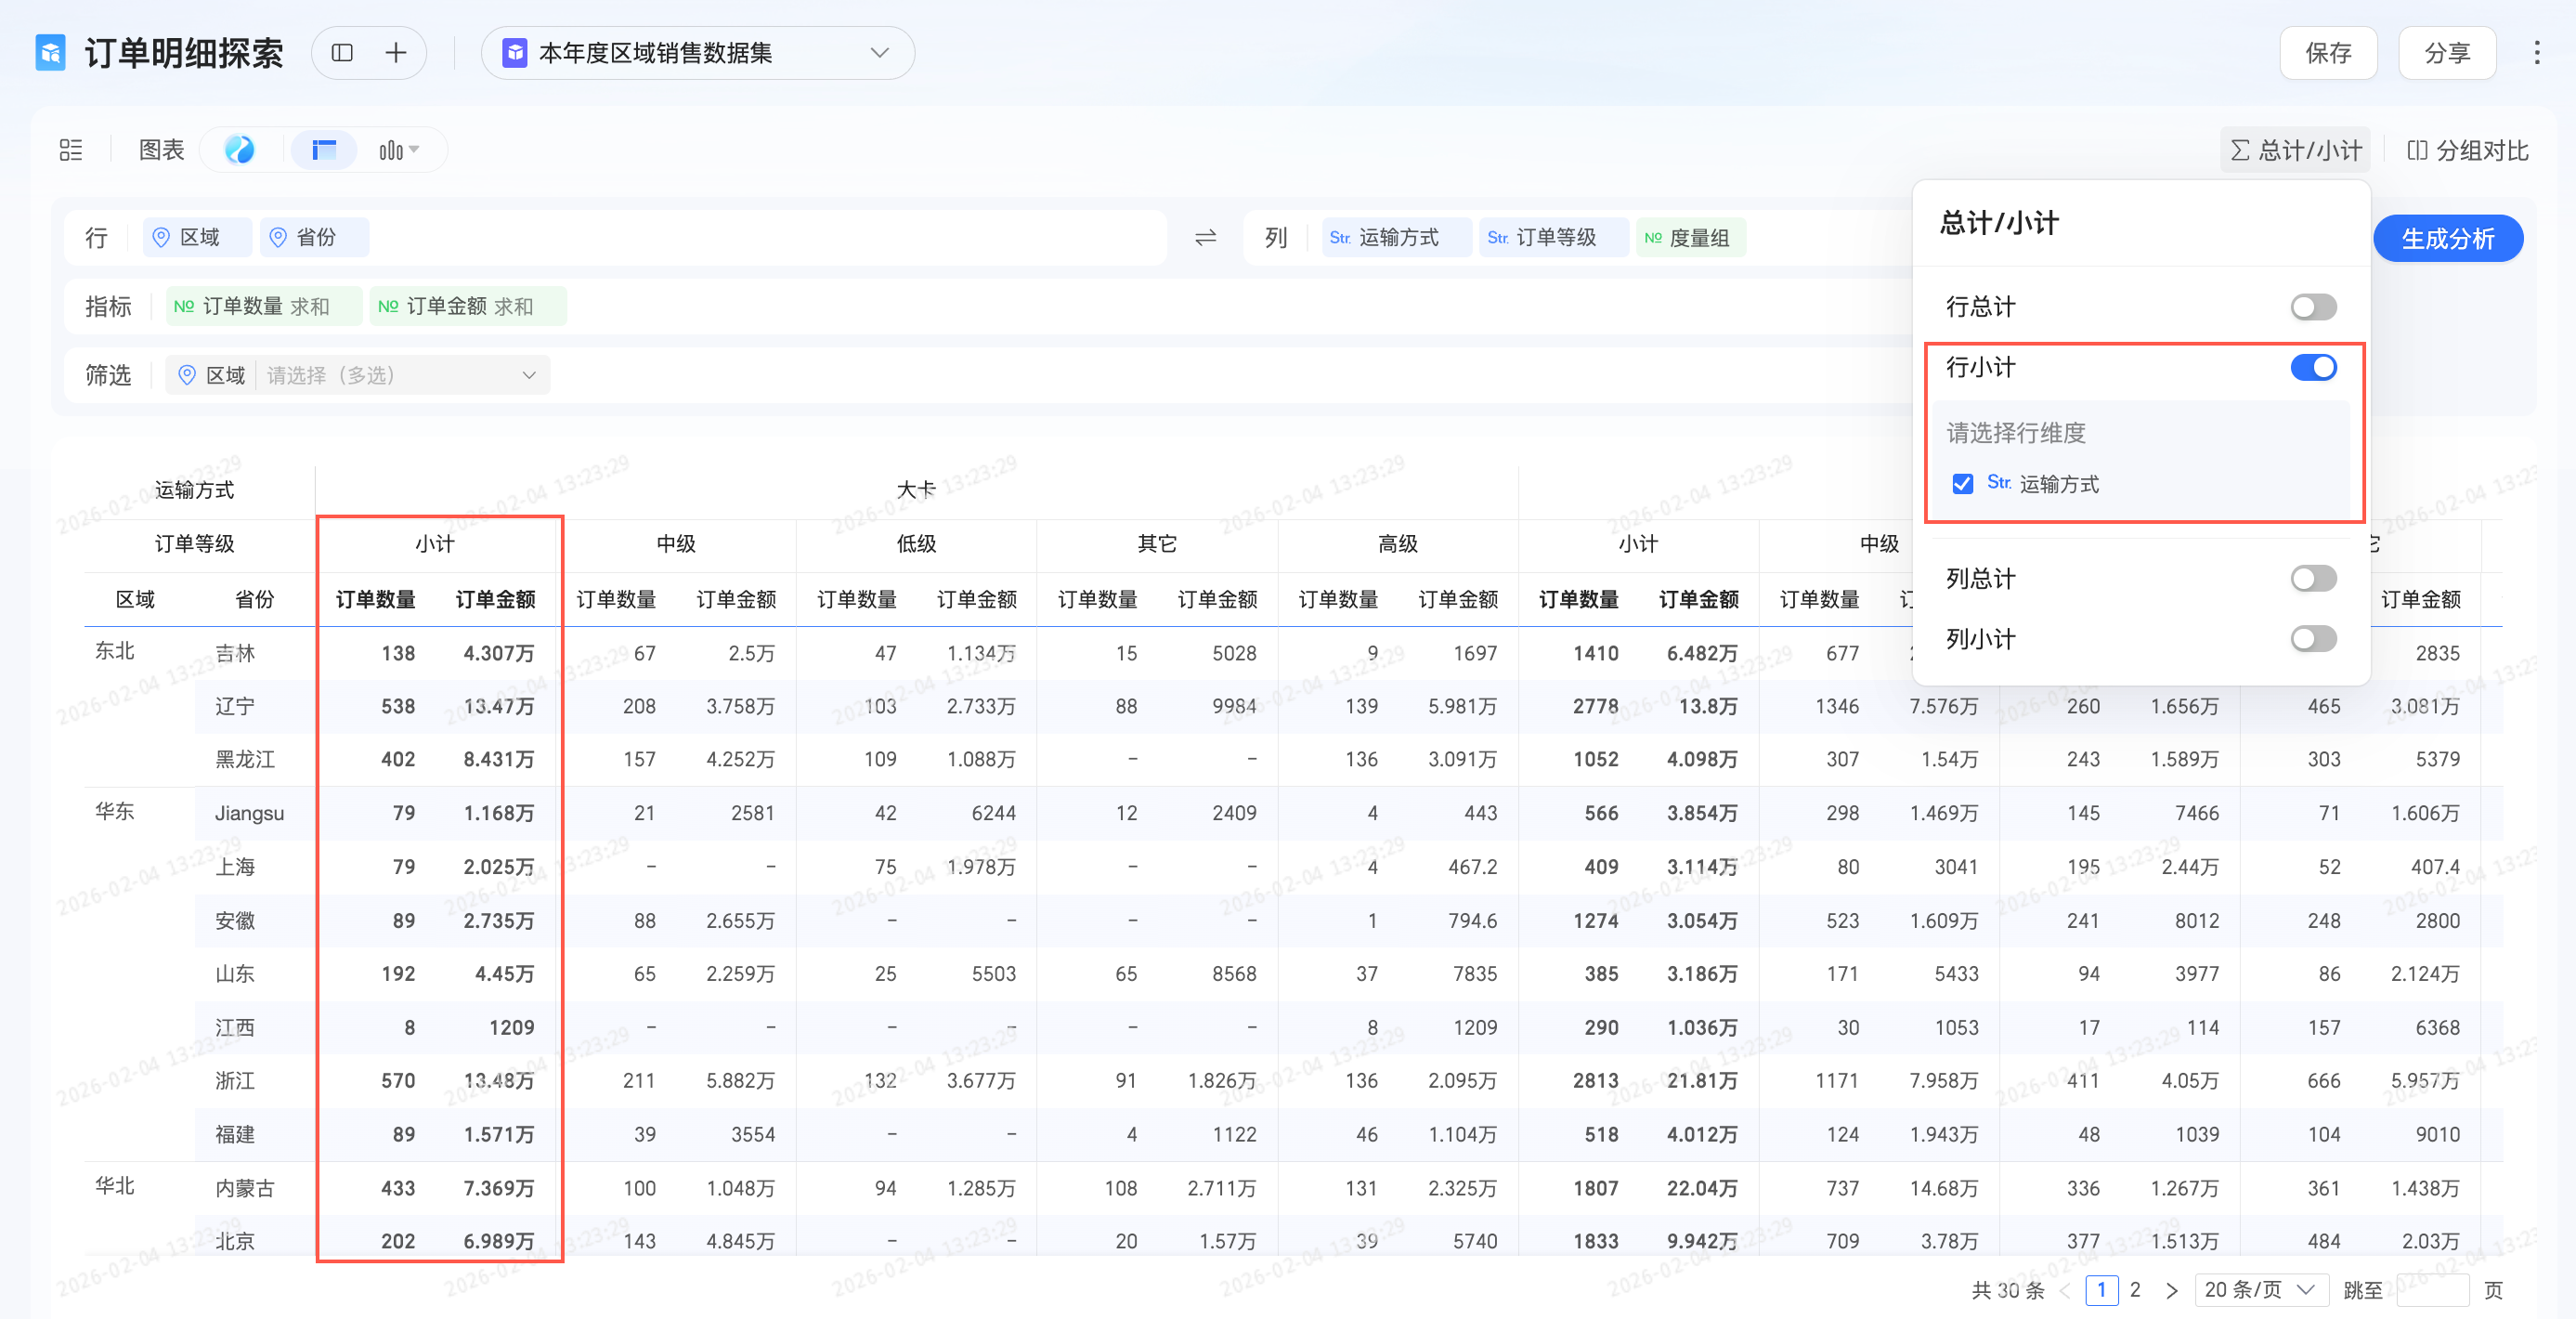2576x1319 pixels.
Task: Click the sidebar panel layout icon
Action: [342, 53]
